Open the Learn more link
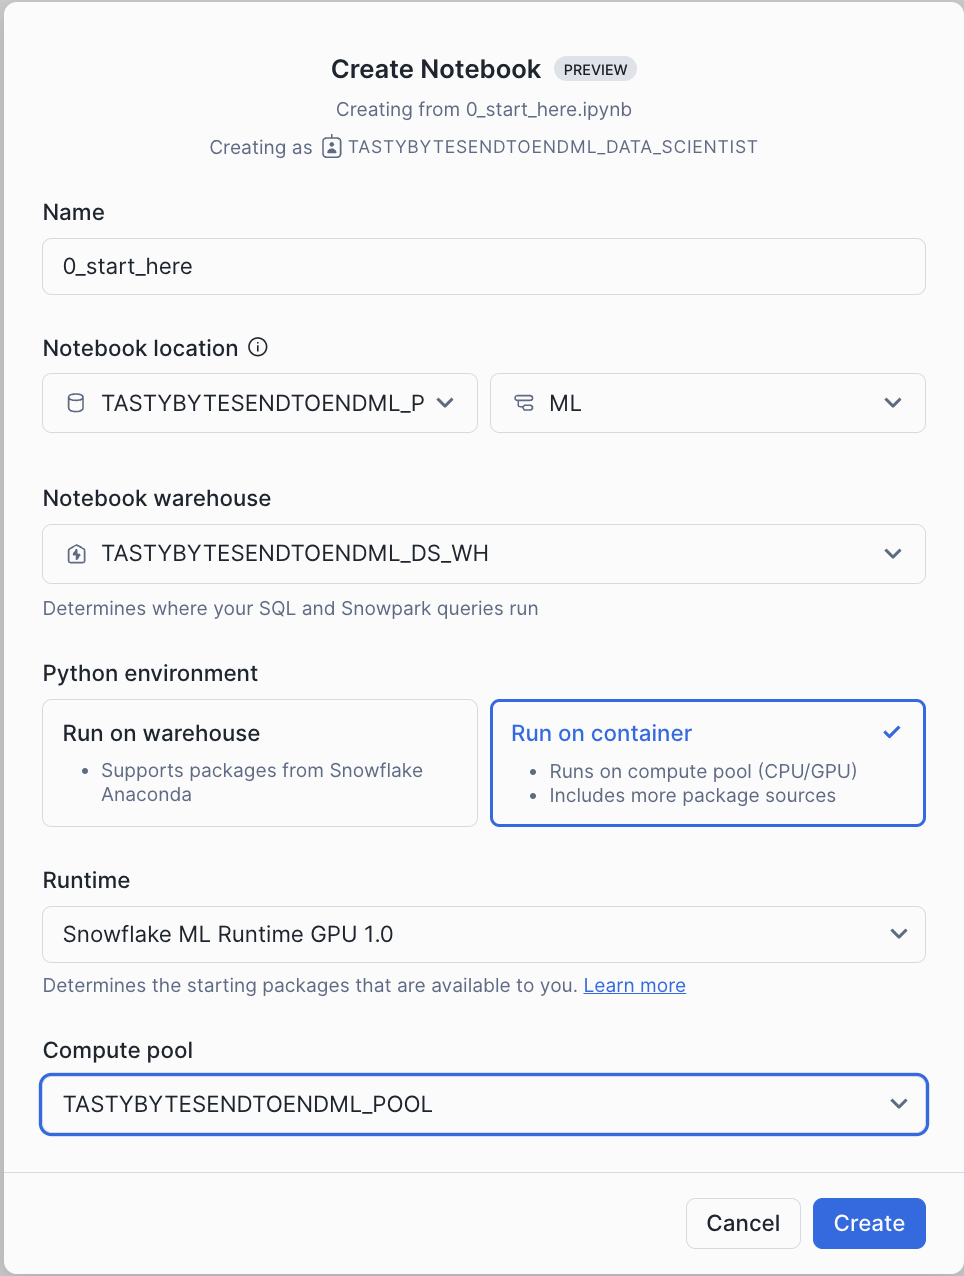The image size is (964, 1276). click(x=634, y=986)
